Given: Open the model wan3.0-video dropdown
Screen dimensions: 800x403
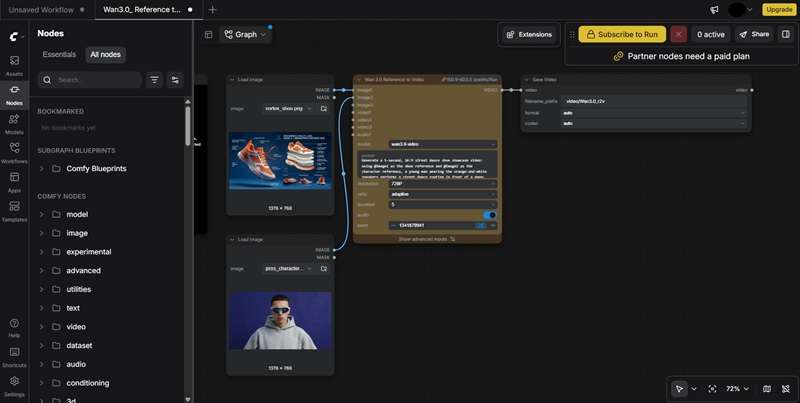Looking at the screenshot, I should [x=442, y=144].
